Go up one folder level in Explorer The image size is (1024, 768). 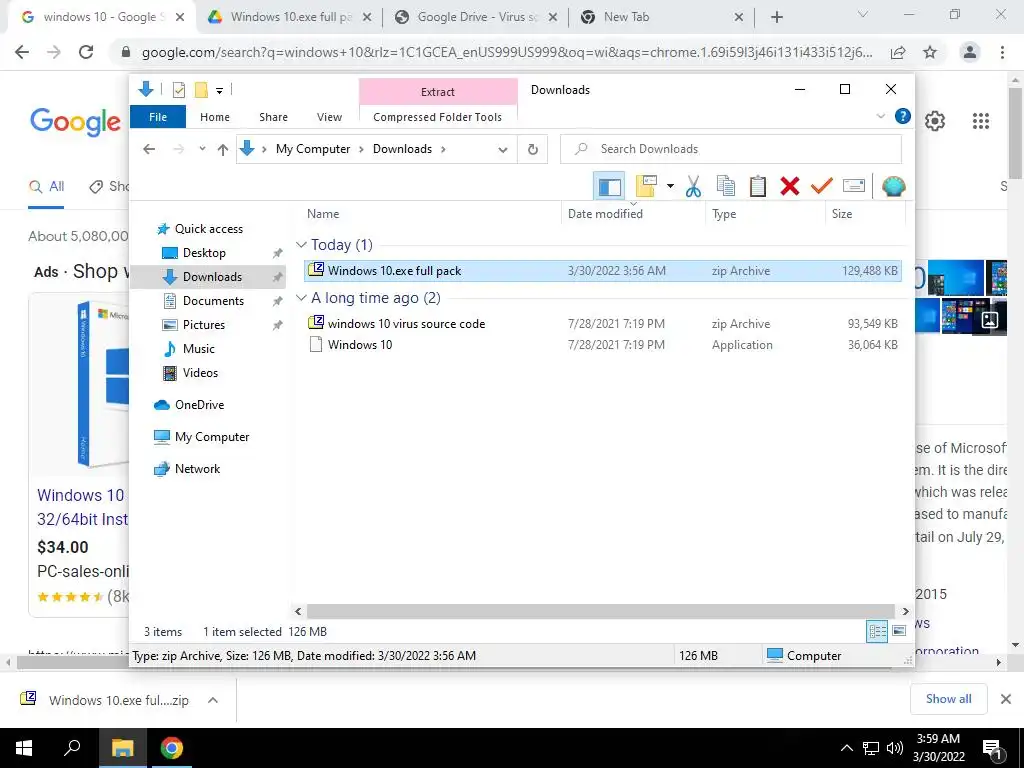pos(223,150)
